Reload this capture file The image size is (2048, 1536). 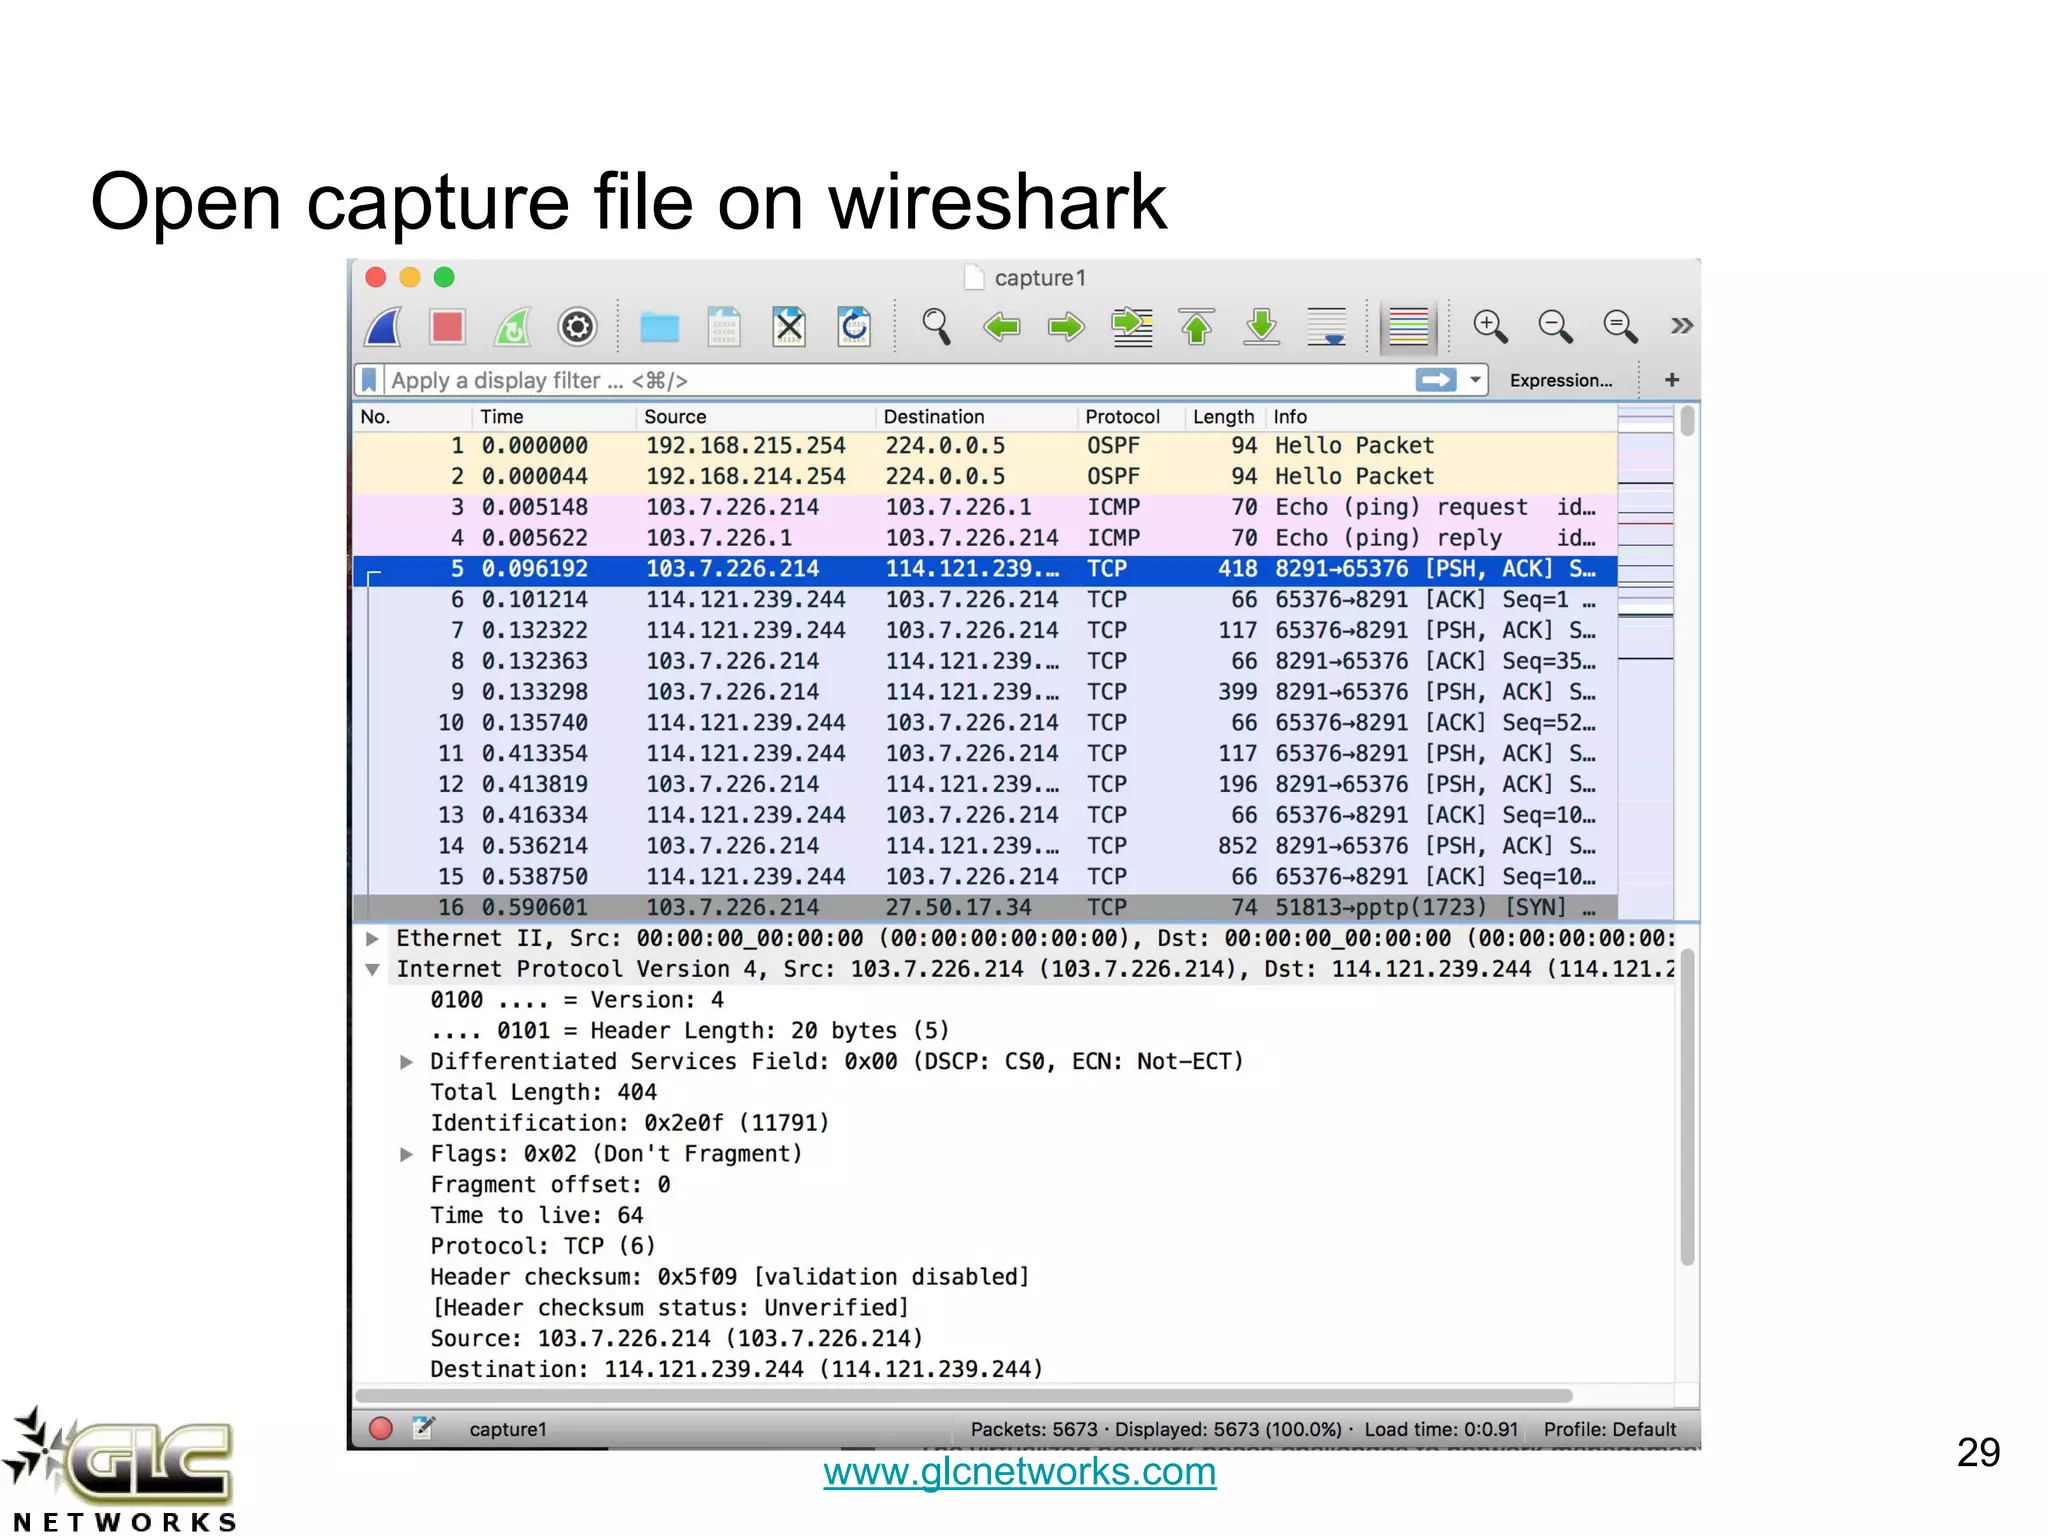[854, 327]
